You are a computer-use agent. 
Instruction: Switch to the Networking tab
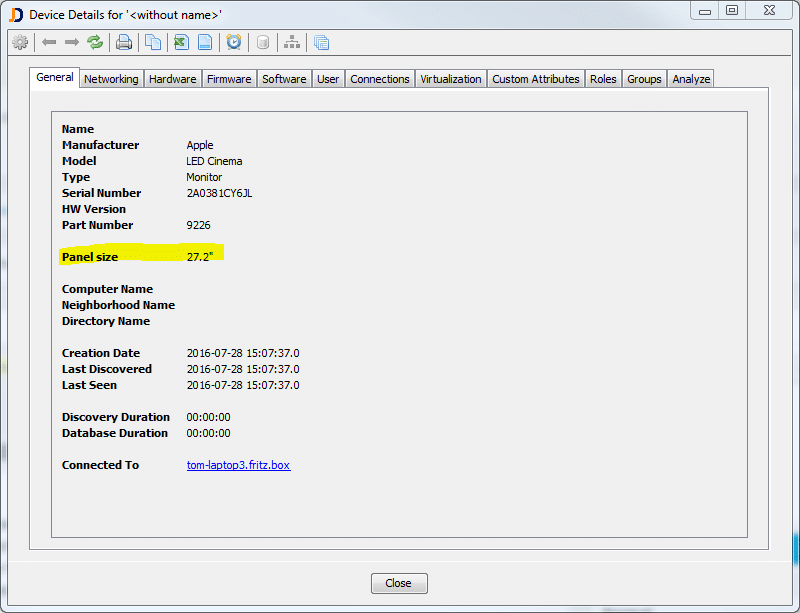[x=111, y=79]
